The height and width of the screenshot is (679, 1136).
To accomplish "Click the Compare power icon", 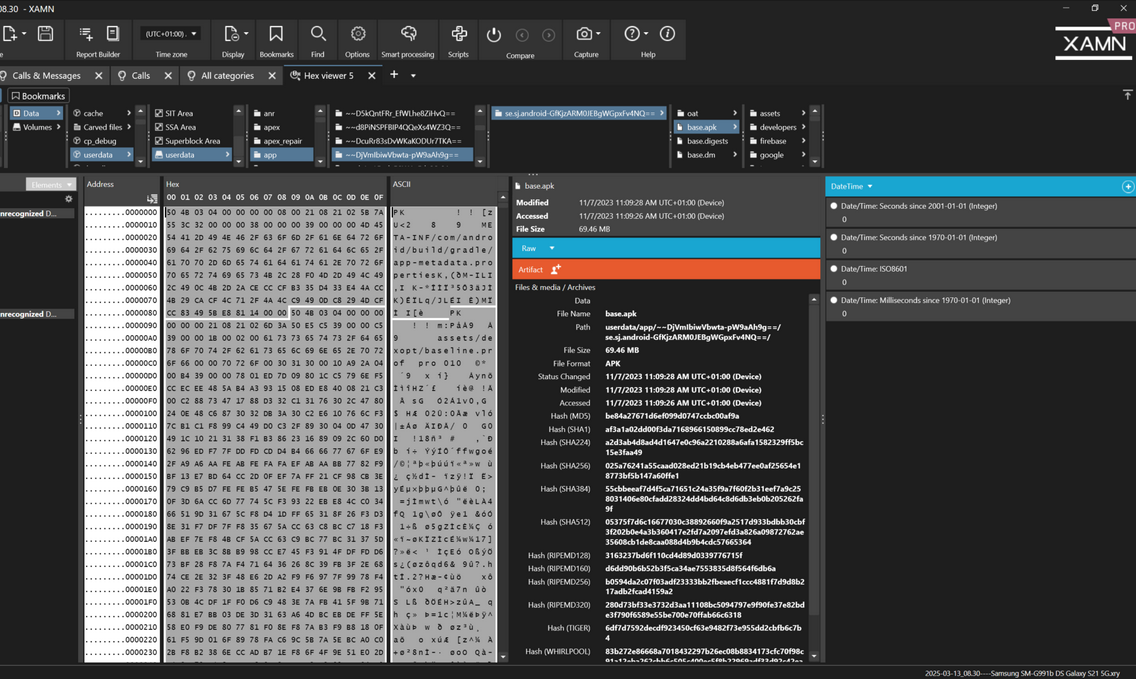I will [x=494, y=35].
